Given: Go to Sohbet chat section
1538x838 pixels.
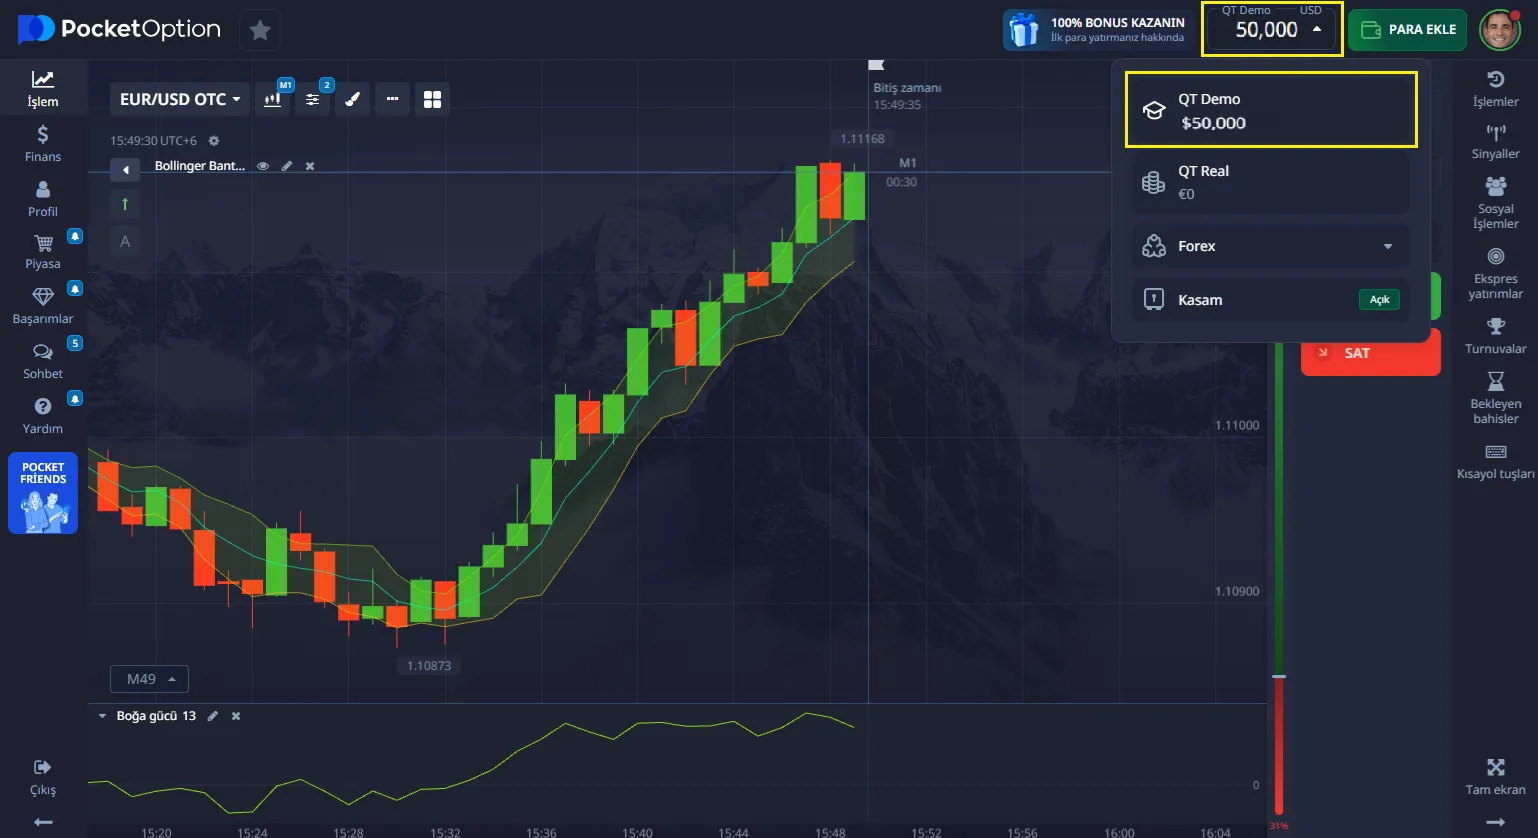Looking at the screenshot, I should [43, 361].
